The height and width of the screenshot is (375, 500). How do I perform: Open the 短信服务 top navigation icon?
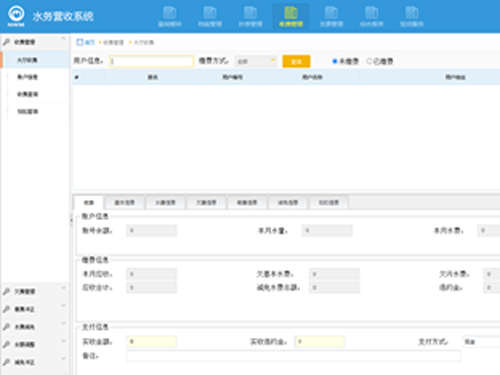point(412,13)
